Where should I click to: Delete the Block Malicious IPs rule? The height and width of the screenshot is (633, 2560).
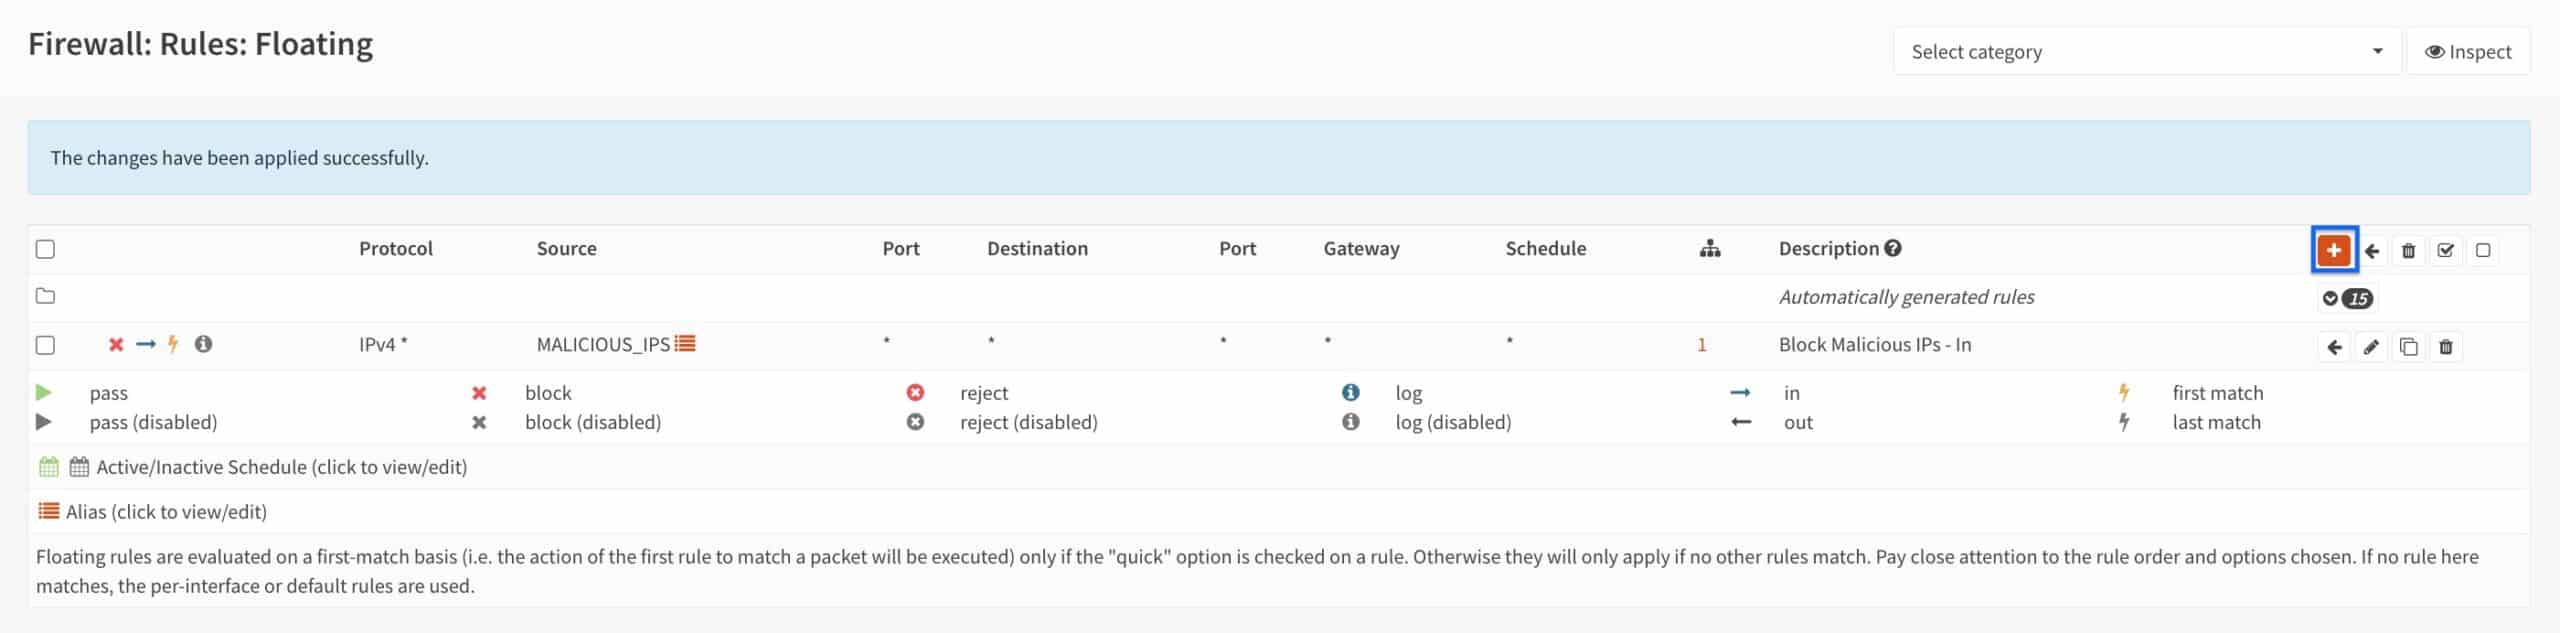point(2445,346)
